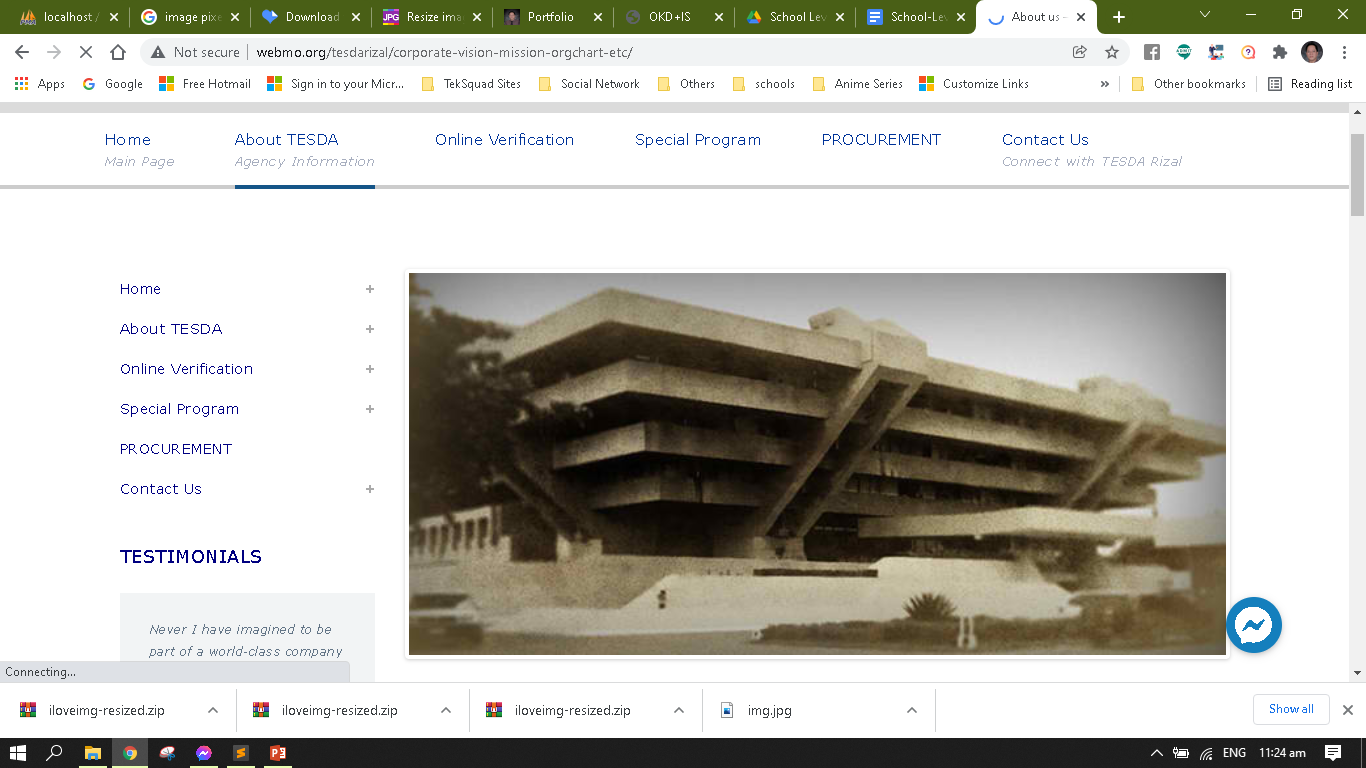Open Special Program in top navigation
Screen dimensions: 1366x768
point(697,140)
